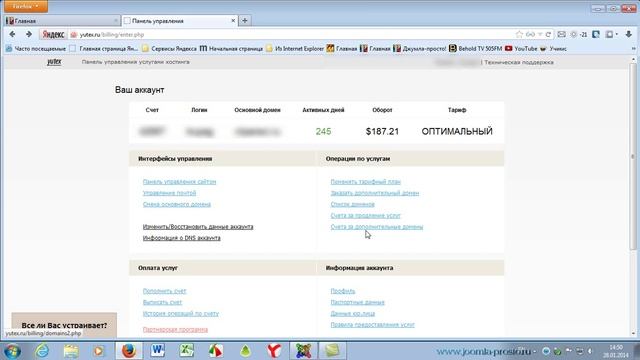This screenshot has height=360, width=640.
Task: Open the Джумла-просто! bookmark
Action: tap(420, 49)
